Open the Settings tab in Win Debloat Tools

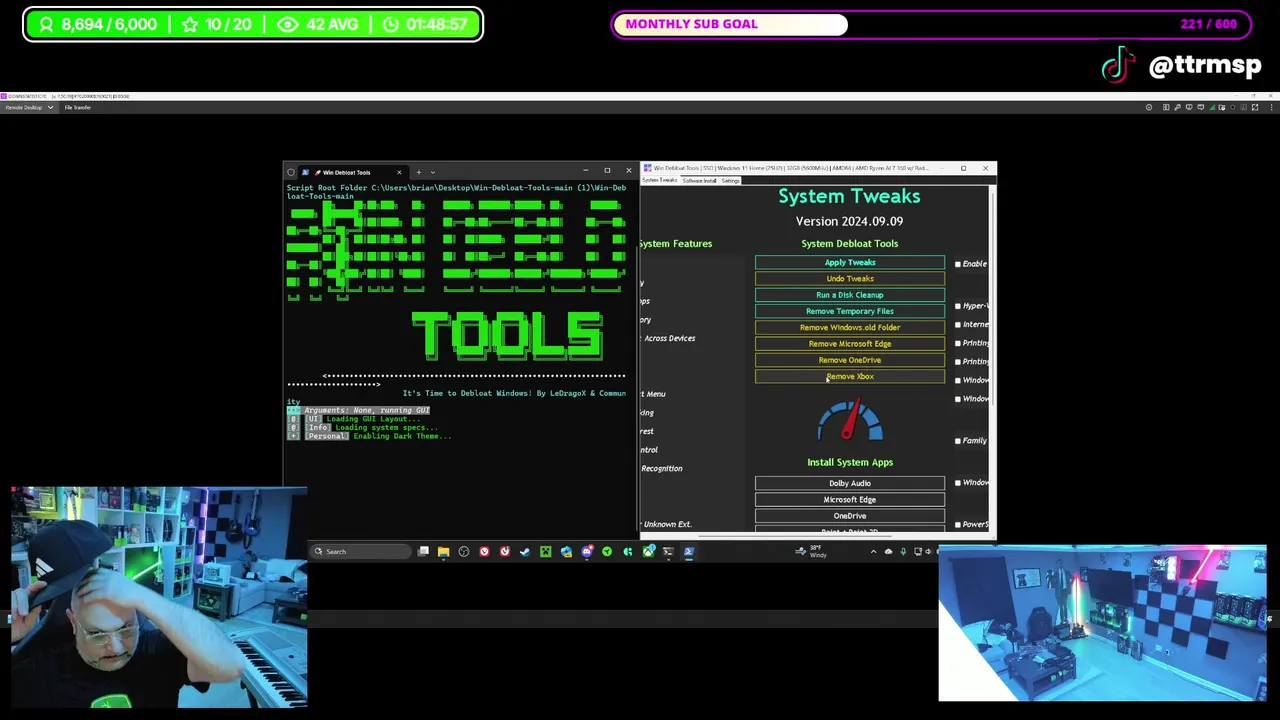[730, 181]
